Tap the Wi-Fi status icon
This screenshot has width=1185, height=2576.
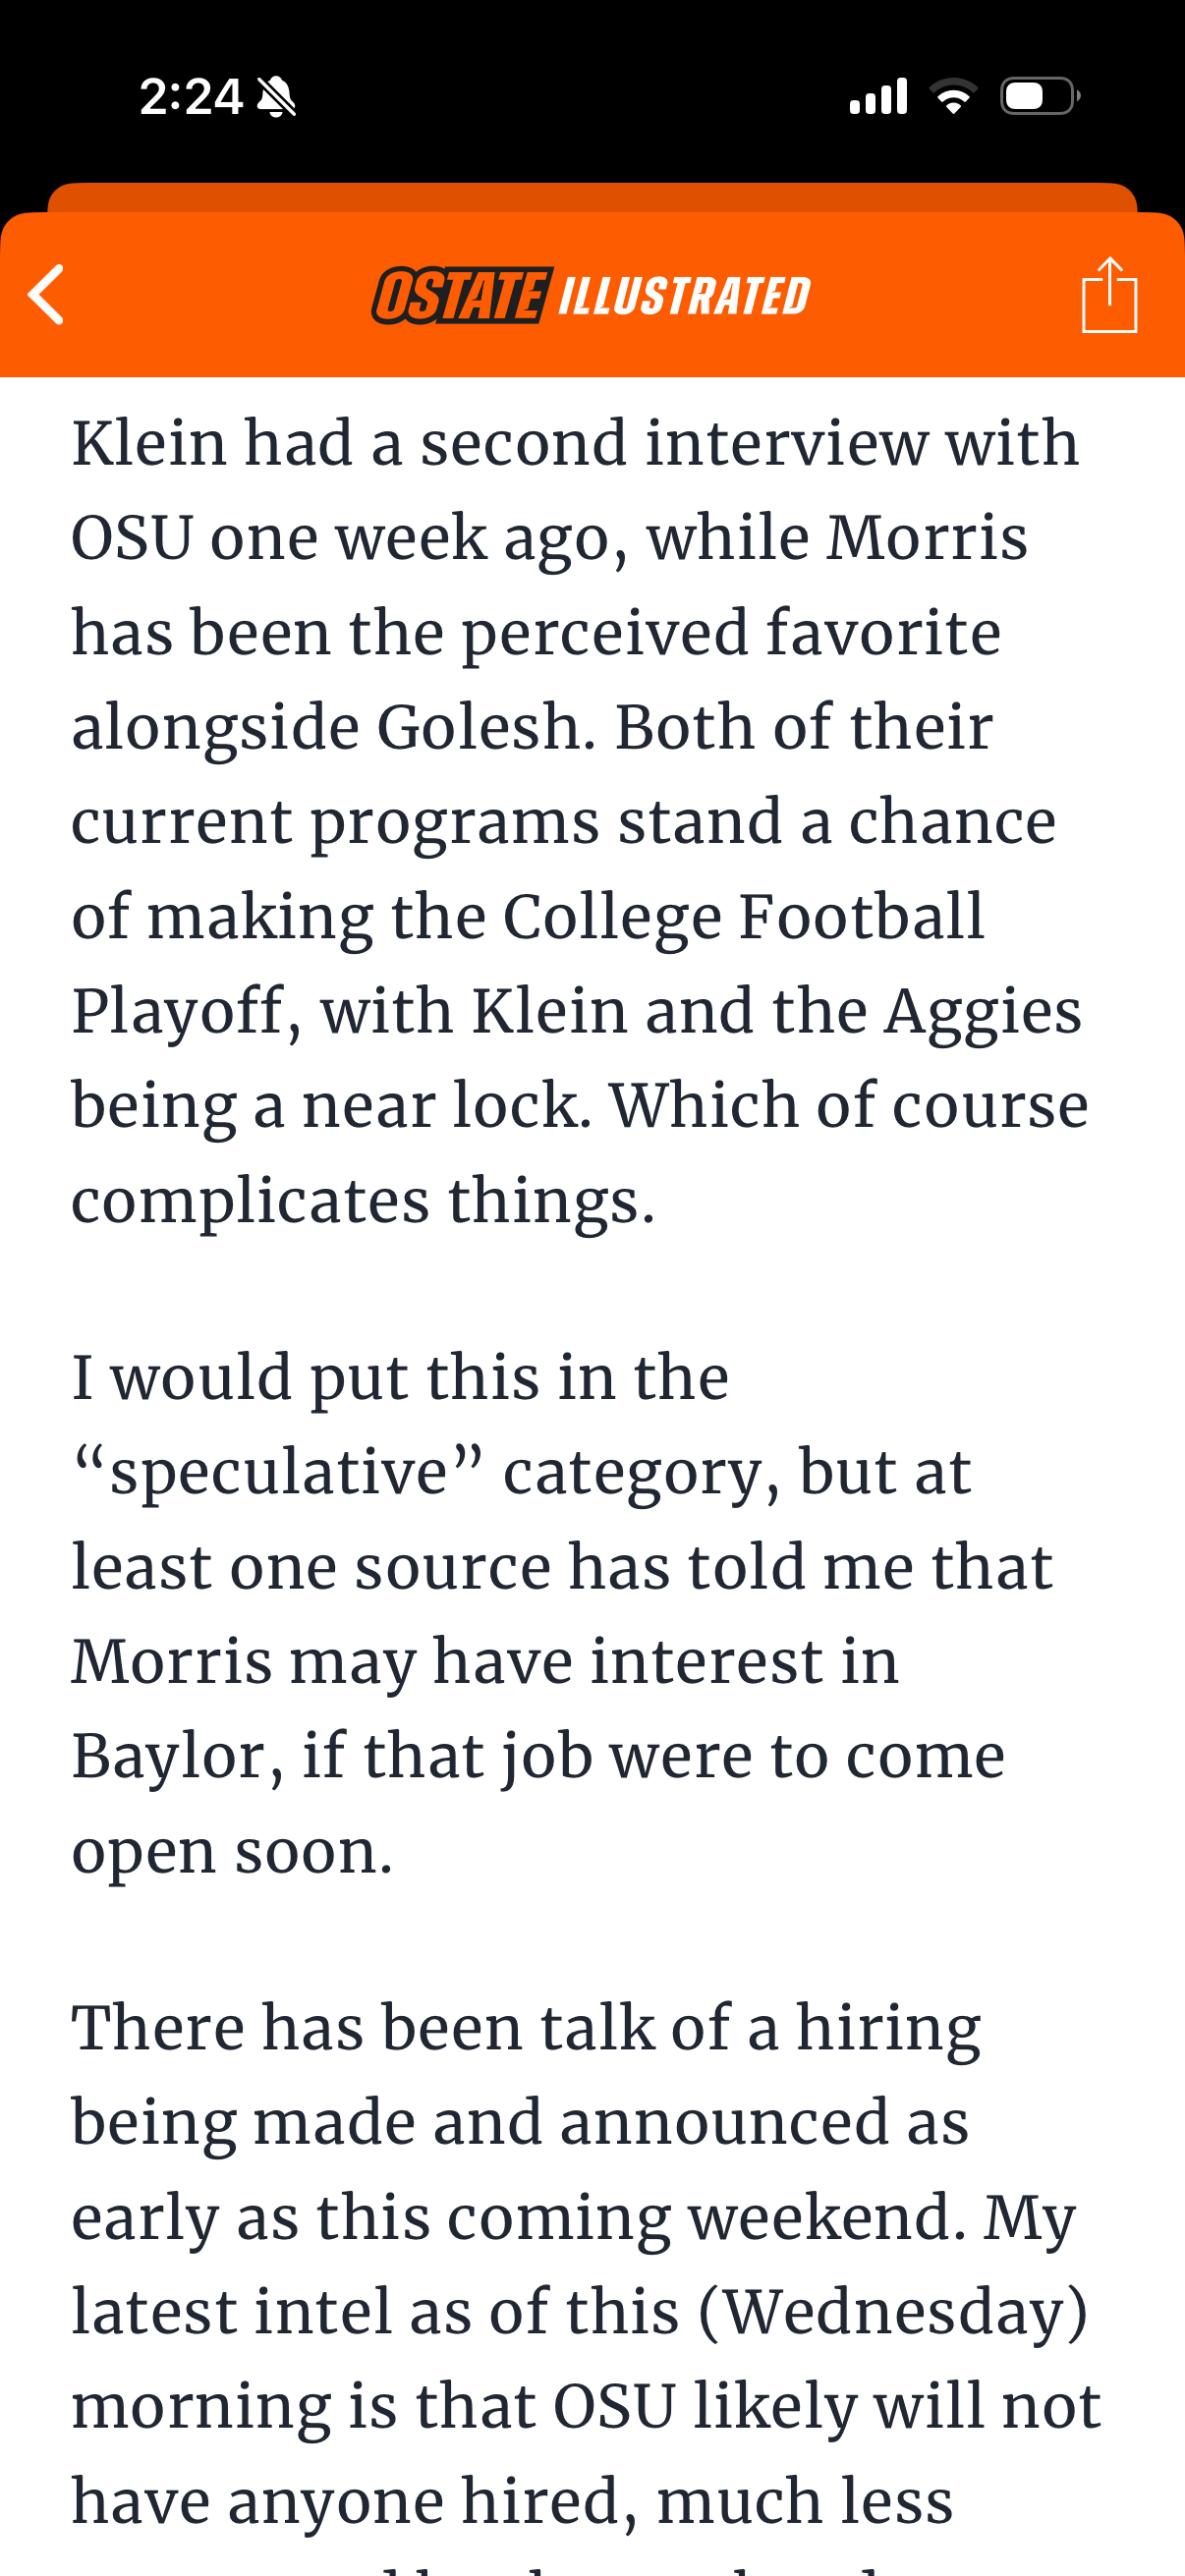point(953,97)
